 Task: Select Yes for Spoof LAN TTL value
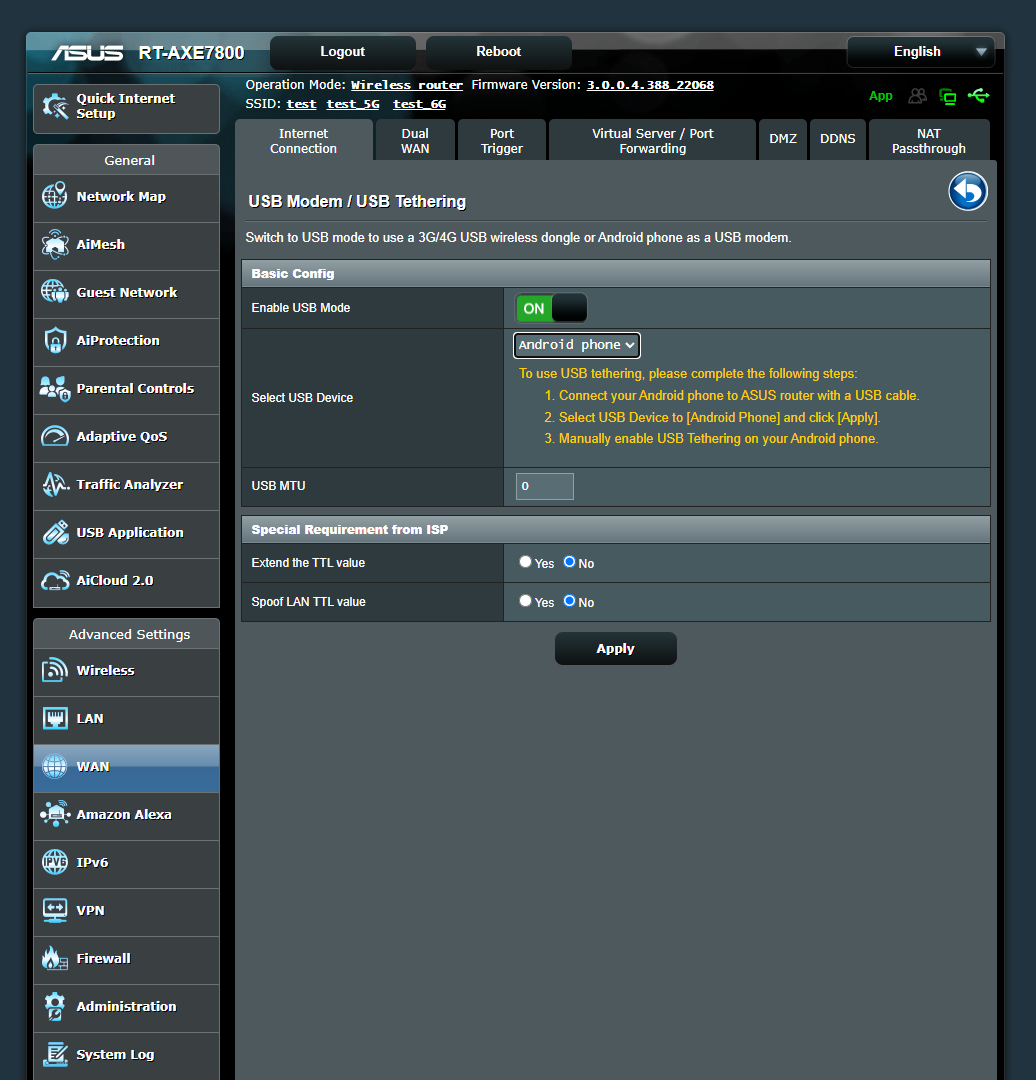[x=526, y=601]
